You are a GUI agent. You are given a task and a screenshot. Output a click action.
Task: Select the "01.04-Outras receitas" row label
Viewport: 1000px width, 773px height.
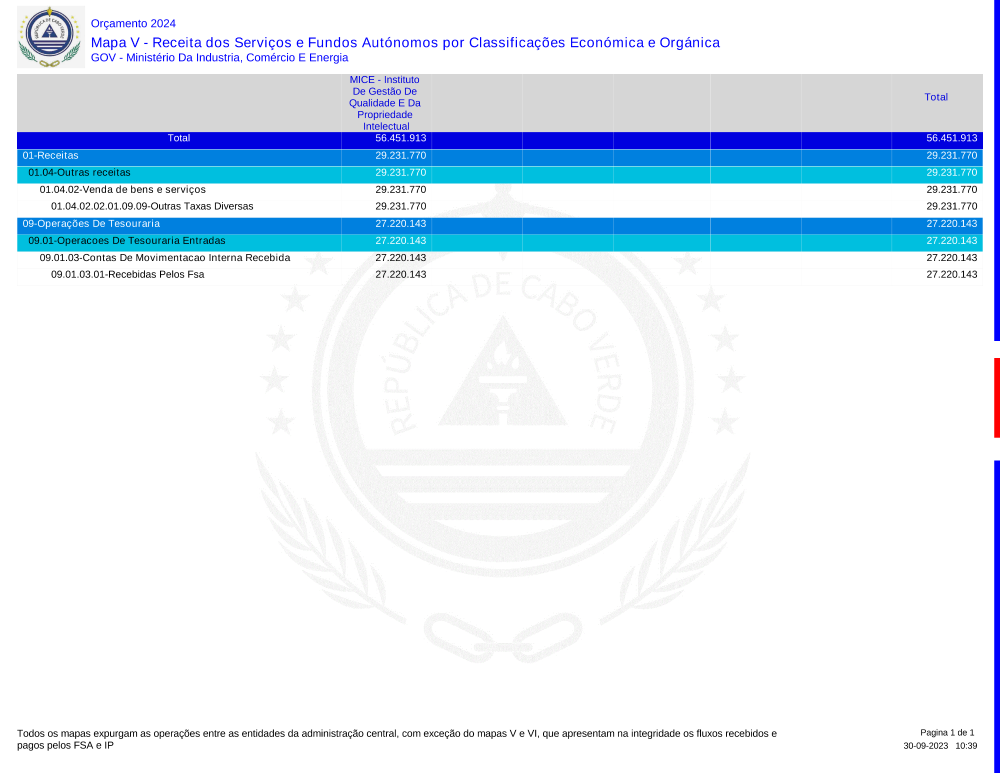tap(79, 173)
